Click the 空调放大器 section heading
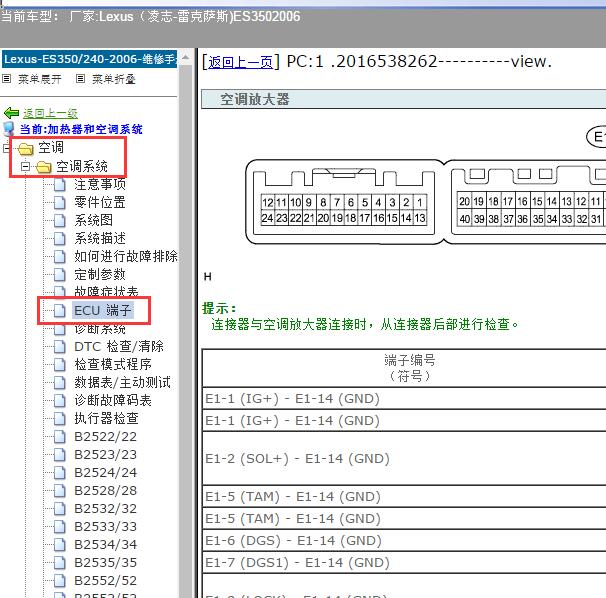Screen dimensions: 606x598 point(255,99)
